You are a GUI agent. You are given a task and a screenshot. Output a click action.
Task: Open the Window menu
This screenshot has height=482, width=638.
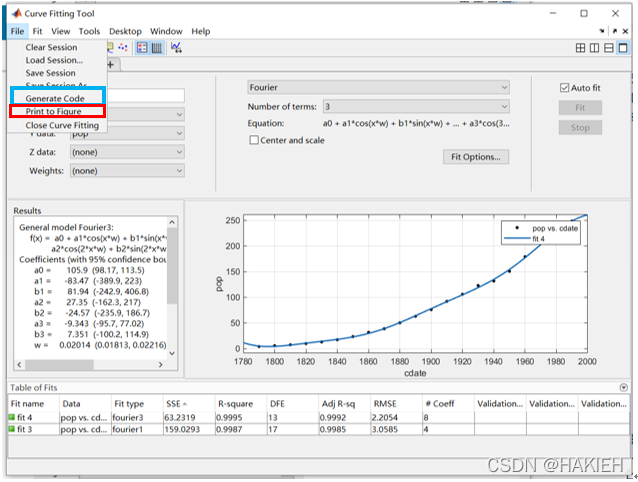point(166,31)
